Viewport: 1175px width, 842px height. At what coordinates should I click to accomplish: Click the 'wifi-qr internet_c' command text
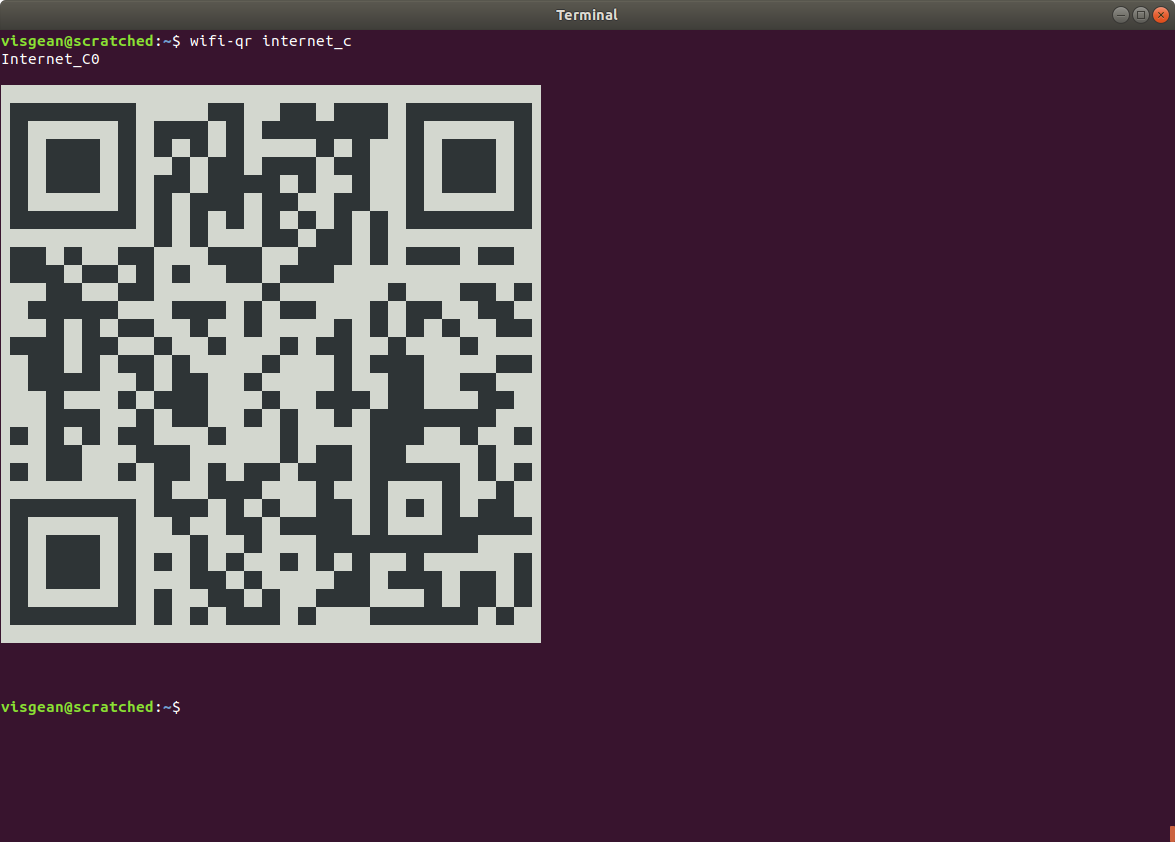click(x=271, y=41)
